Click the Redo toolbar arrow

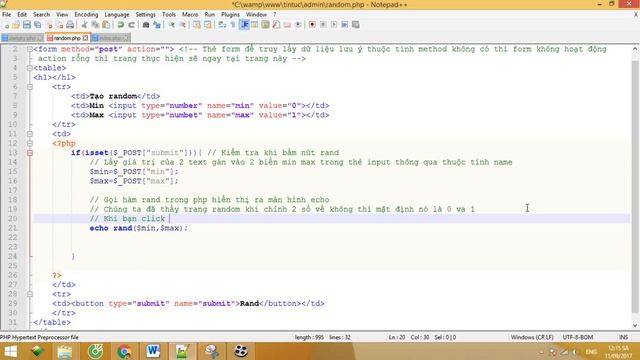131,25
